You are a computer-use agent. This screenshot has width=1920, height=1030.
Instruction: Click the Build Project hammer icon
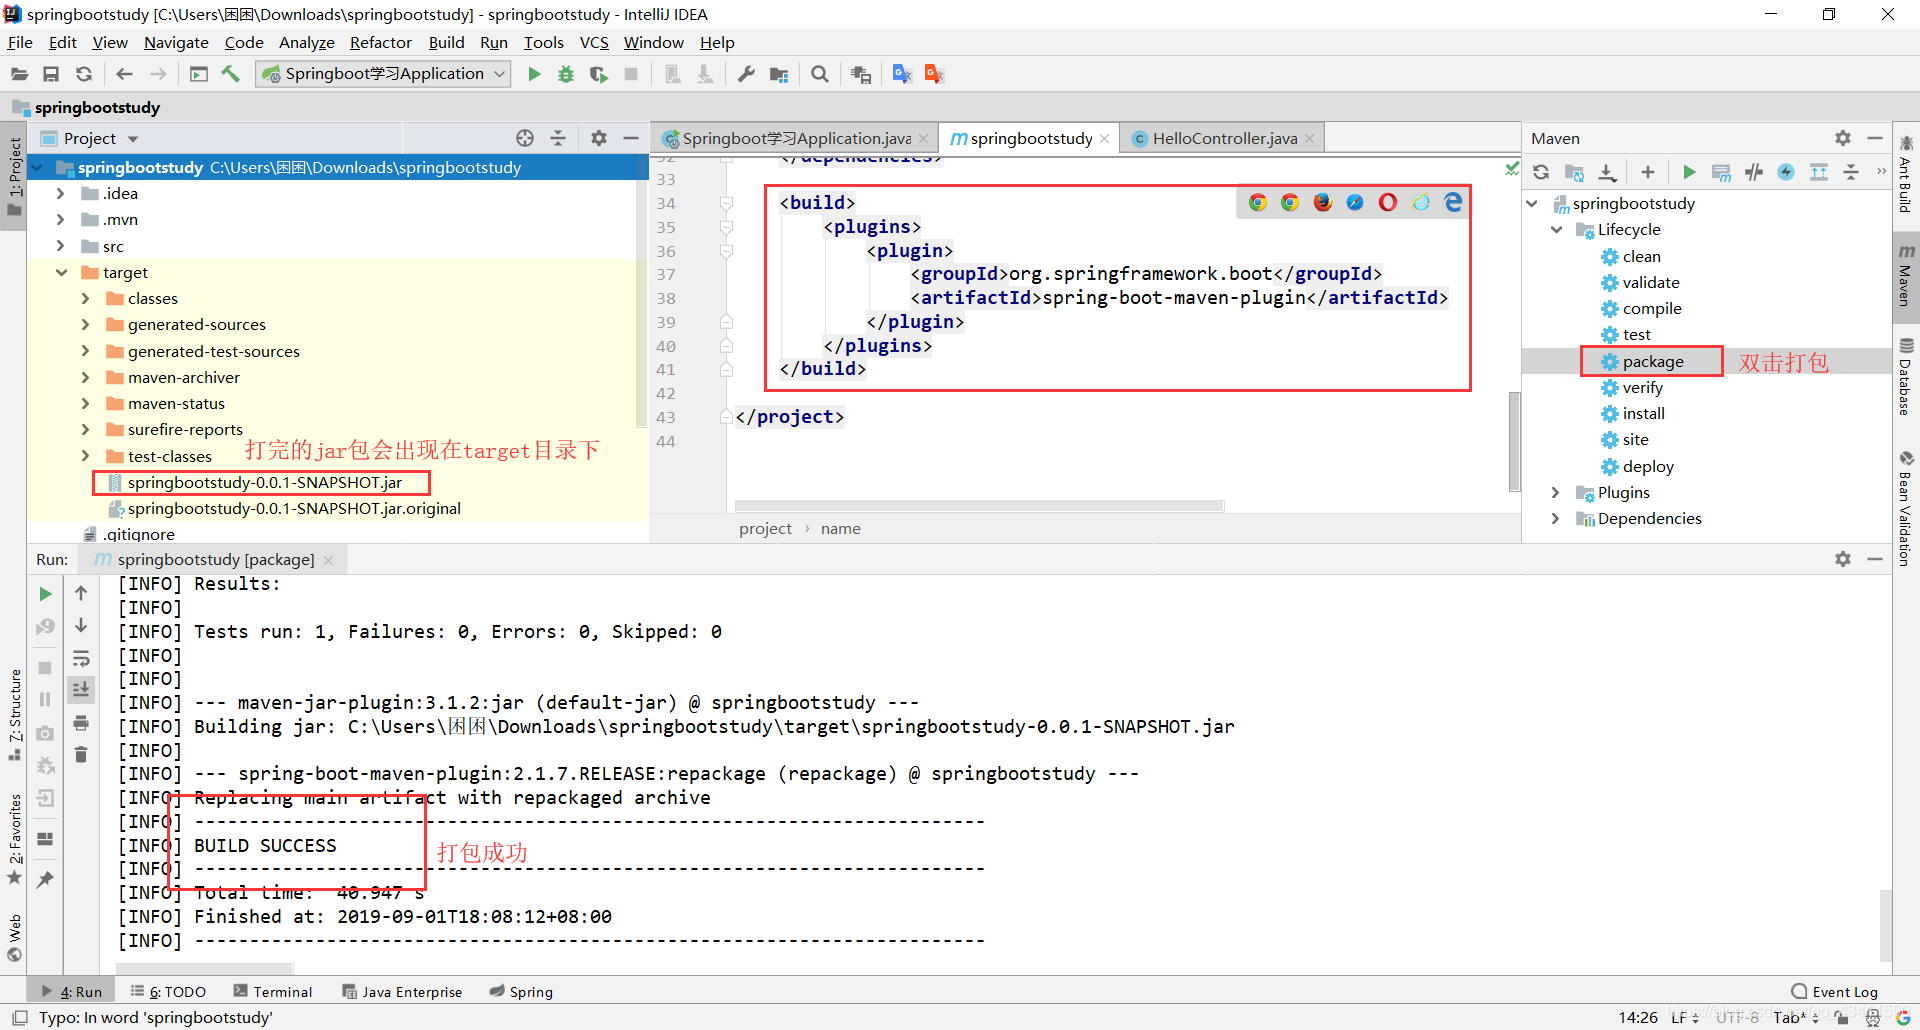(231, 74)
